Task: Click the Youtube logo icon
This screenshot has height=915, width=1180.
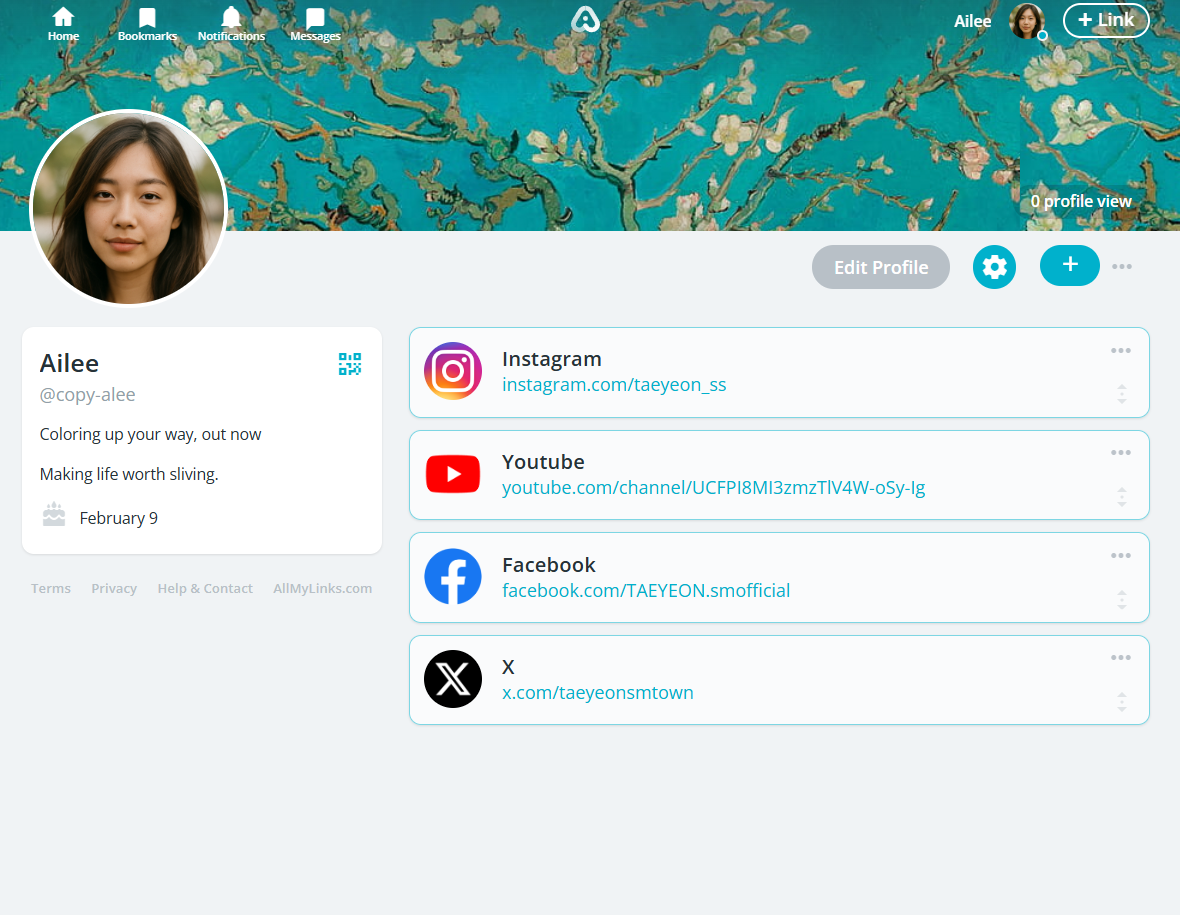Action: click(x=453, y=474)
